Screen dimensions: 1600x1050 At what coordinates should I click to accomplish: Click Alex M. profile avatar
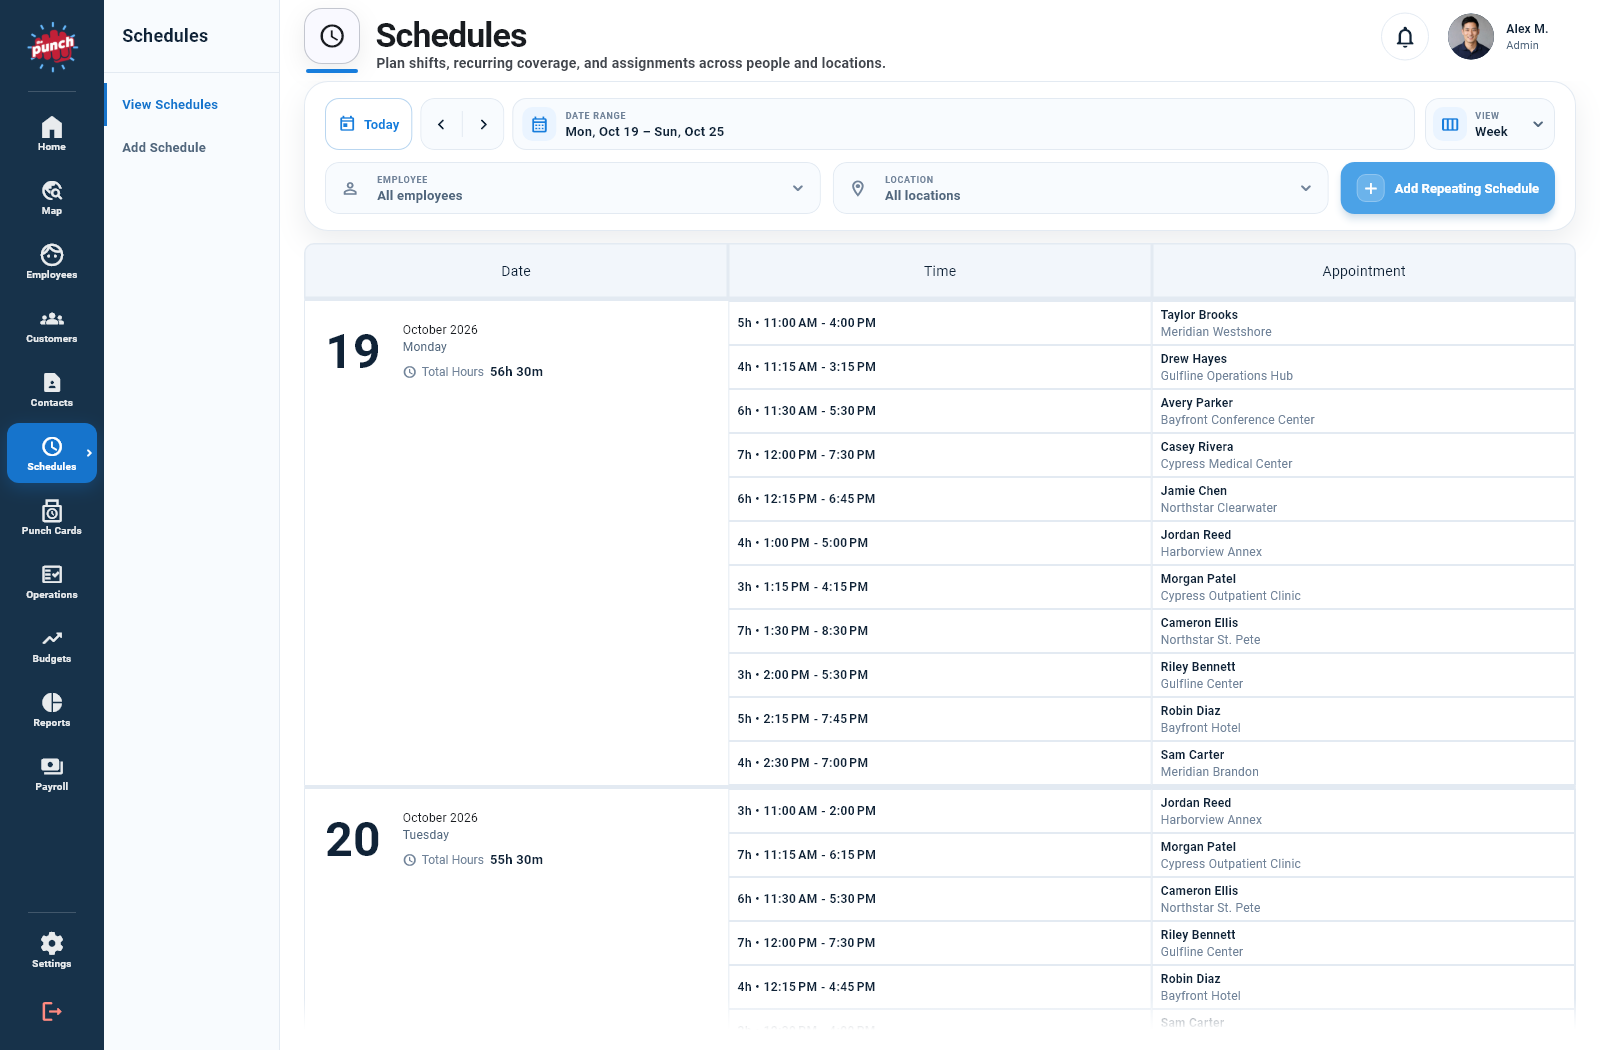[1470, 37]
